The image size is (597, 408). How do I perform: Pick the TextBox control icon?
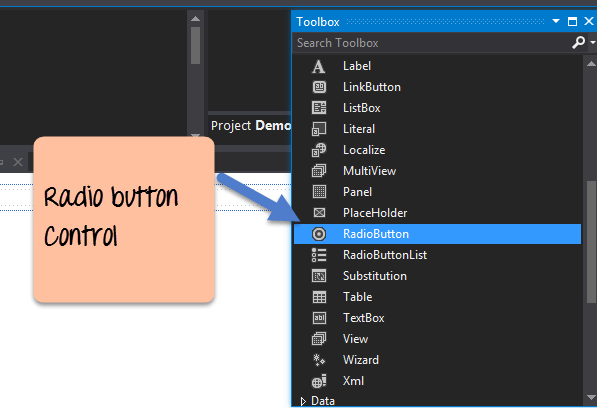pyautogui.click(x=319, y=318)
